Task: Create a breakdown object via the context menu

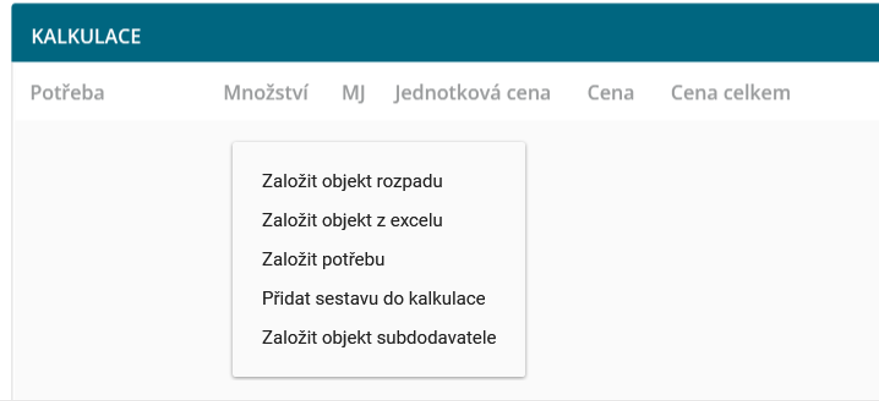Action: (351, 182)
